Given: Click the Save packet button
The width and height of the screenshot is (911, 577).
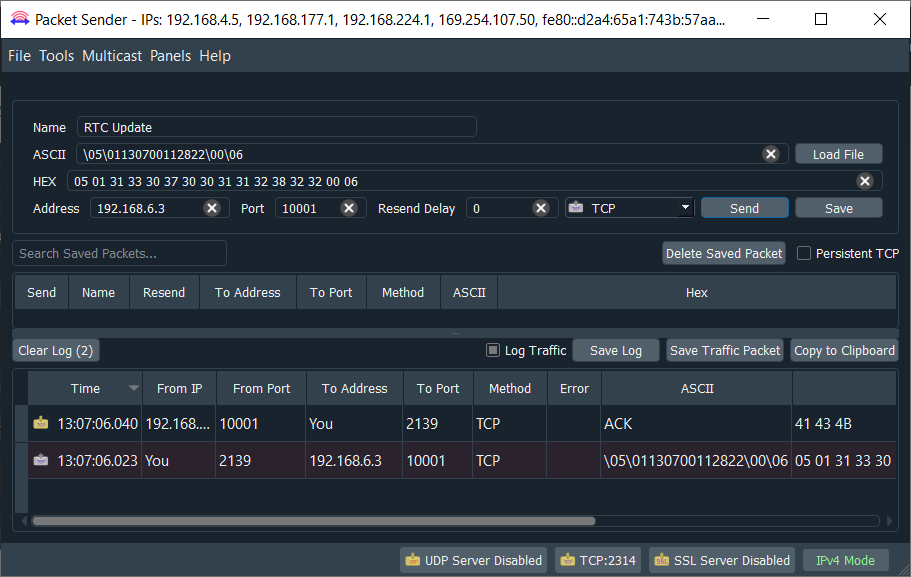Looking at the screenshot, I should (x=838, y=208).
